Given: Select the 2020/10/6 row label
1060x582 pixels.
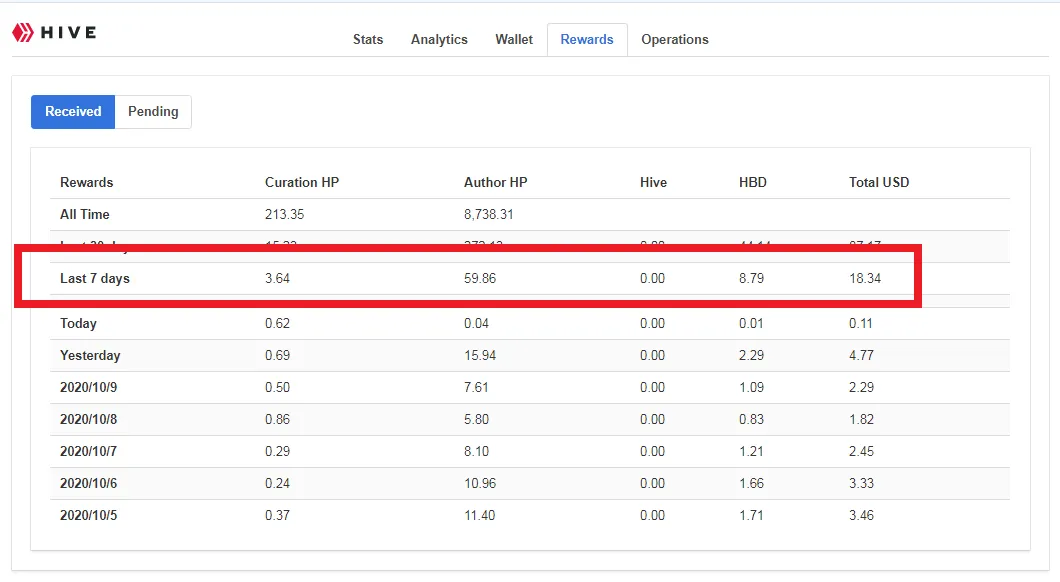Looking at the screenshot, I should click(89, 483).
